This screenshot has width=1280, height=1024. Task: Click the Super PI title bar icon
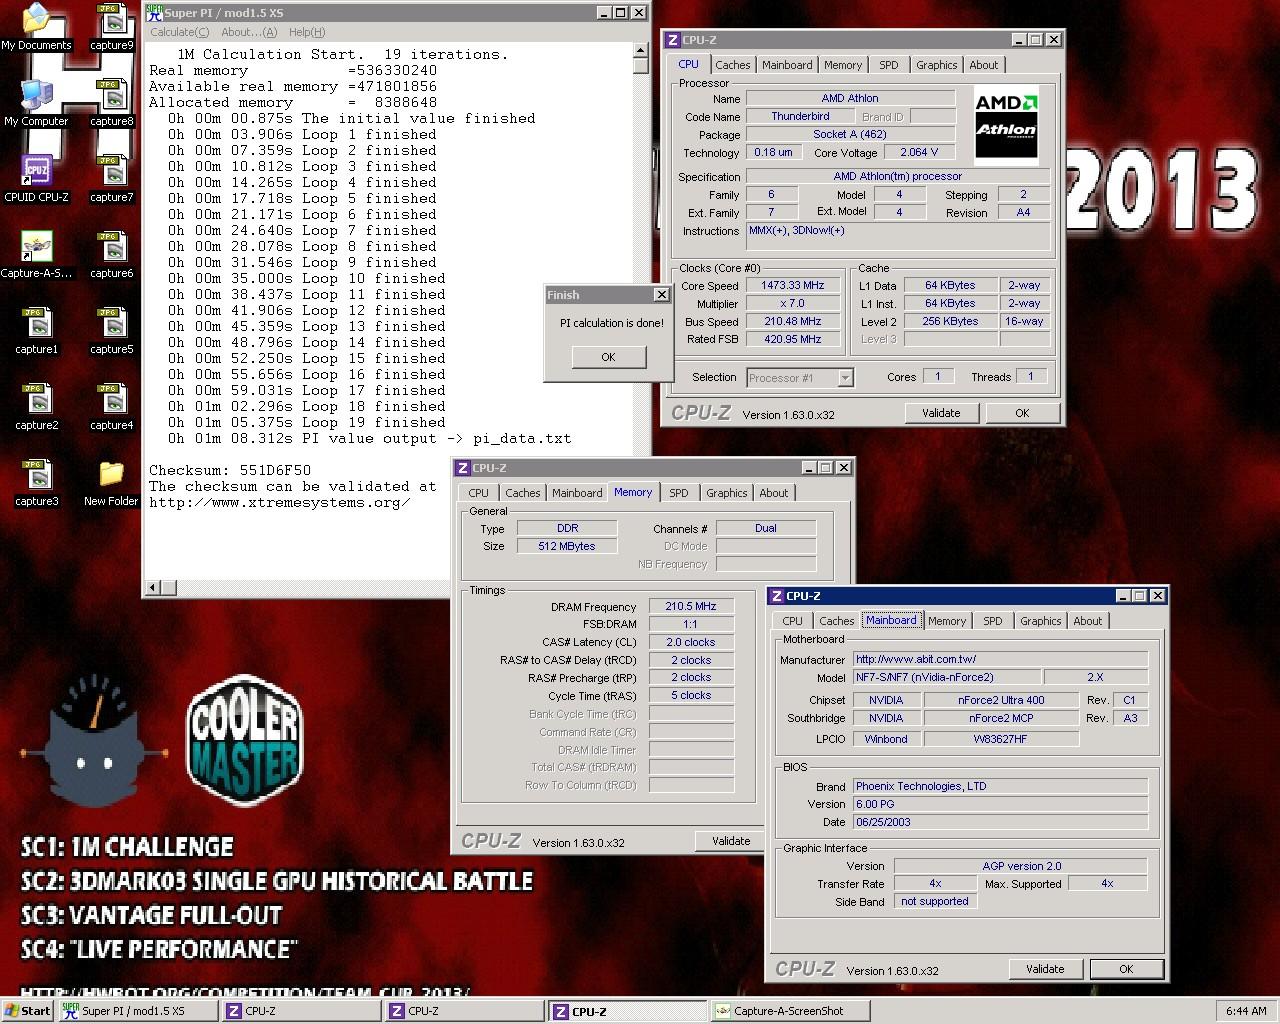[154, 13]
